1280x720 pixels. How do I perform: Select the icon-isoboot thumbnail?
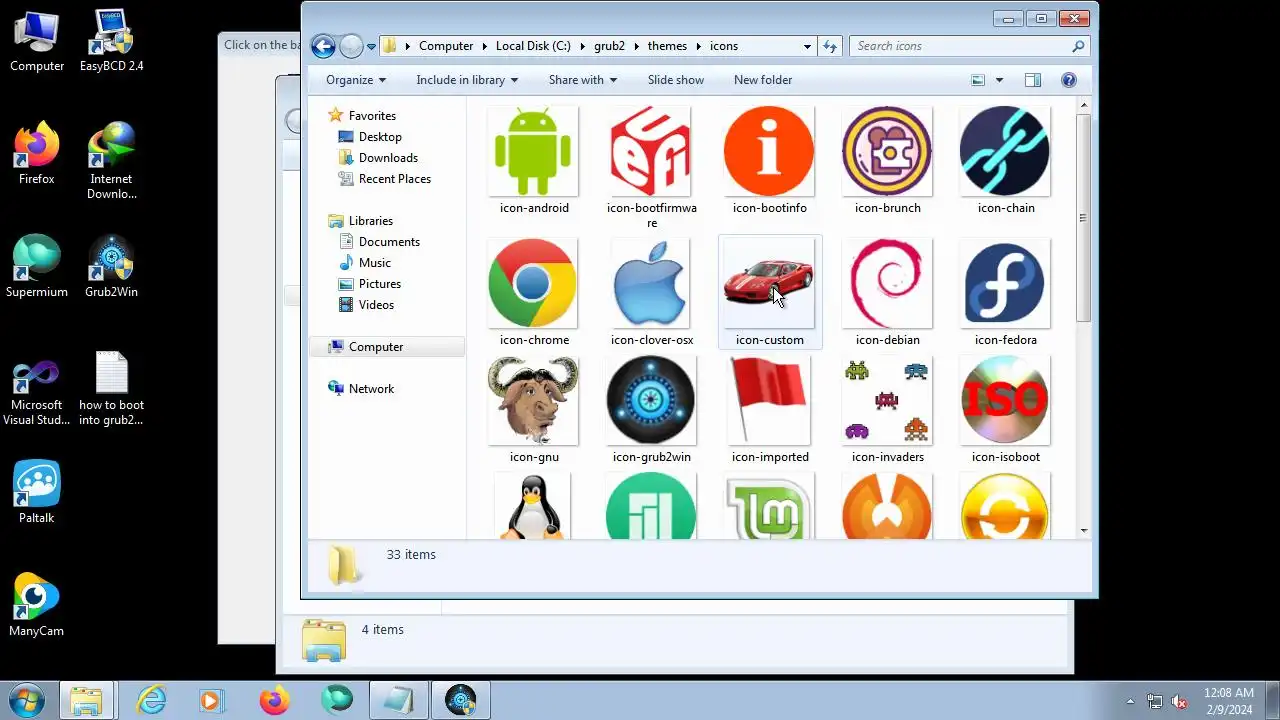(1005, 401)
